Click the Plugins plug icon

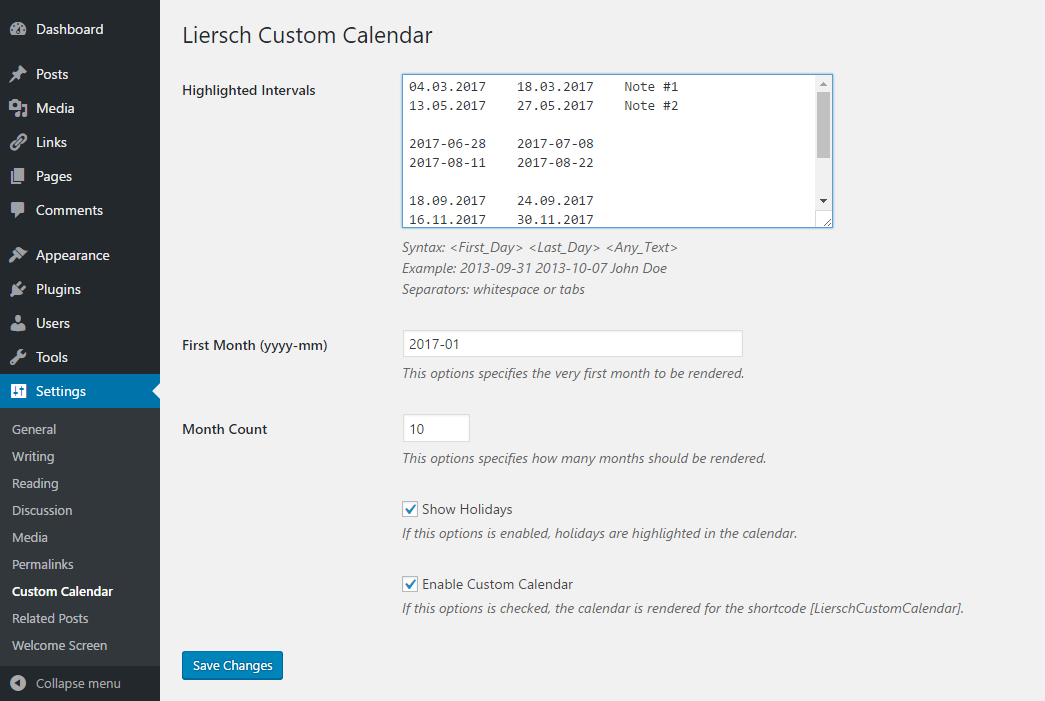tap(18, 289)
